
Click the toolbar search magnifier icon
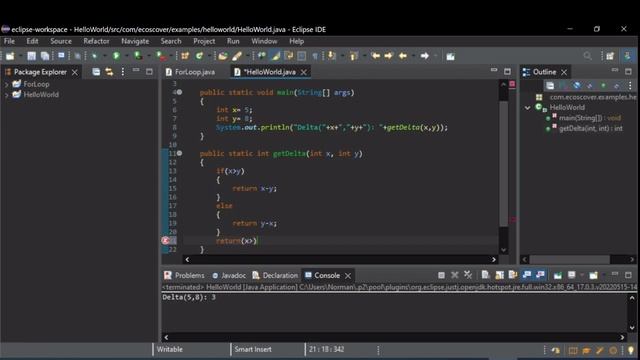click(x=587, y=56)
